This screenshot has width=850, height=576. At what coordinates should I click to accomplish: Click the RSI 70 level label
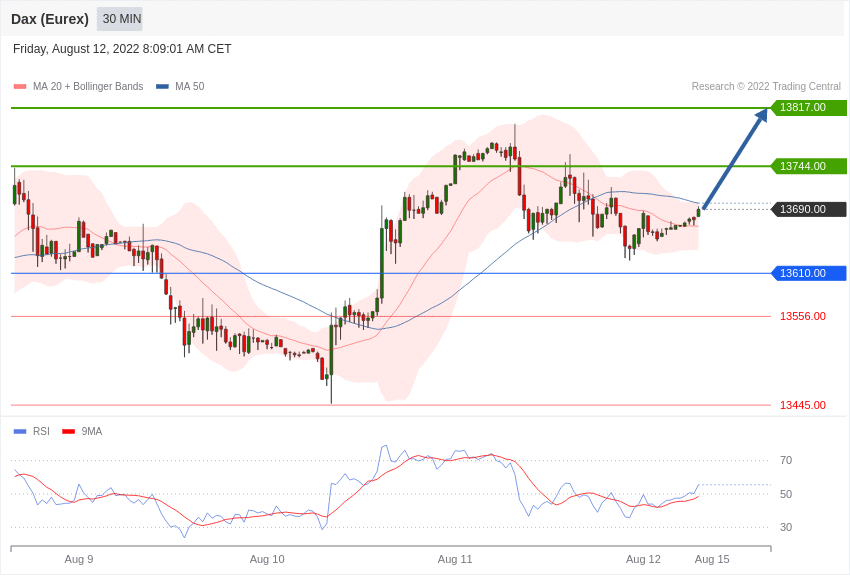coord(786,461)
